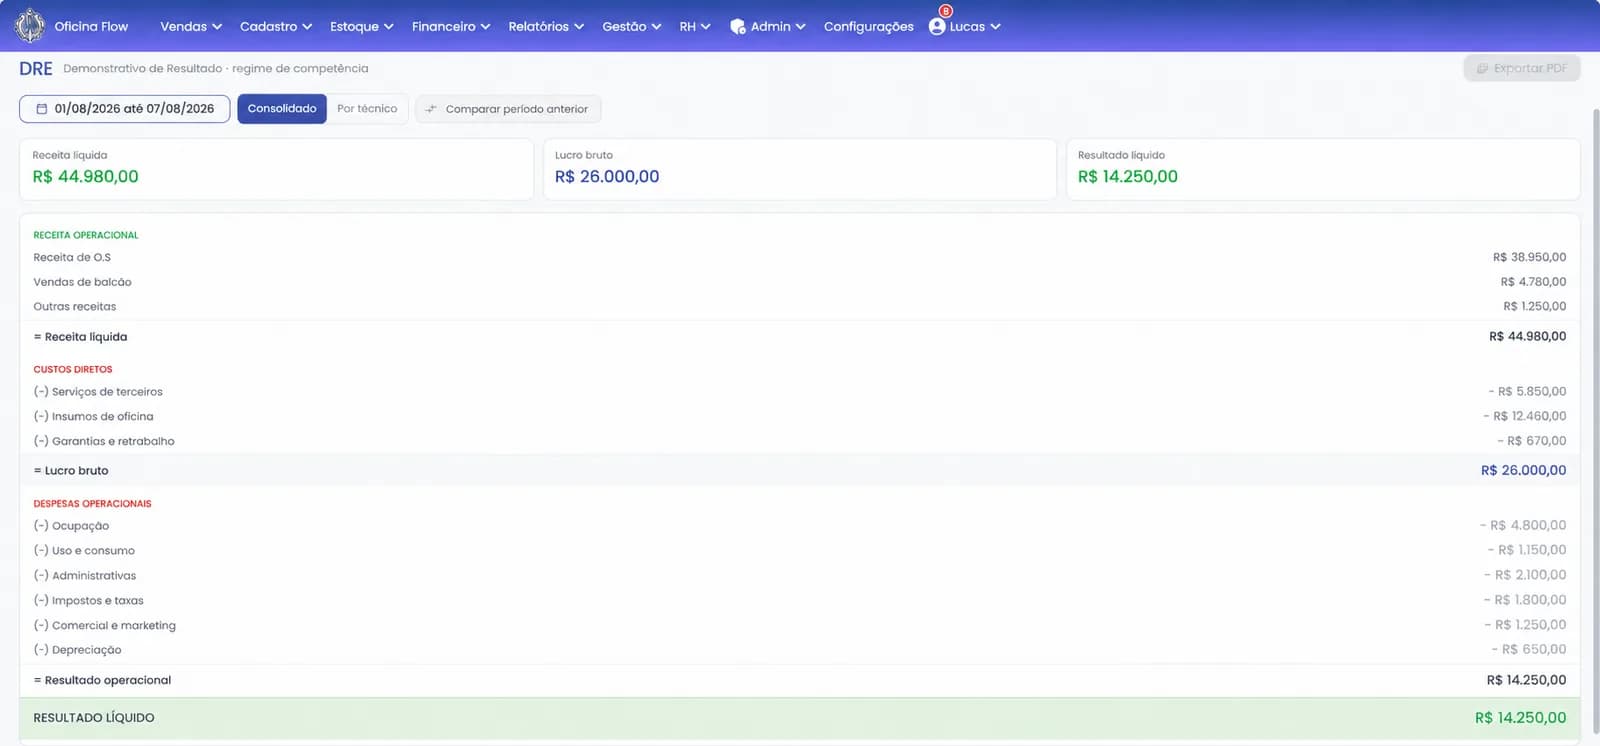
Task: Select the Depreciação row
Action: (800, 649)
